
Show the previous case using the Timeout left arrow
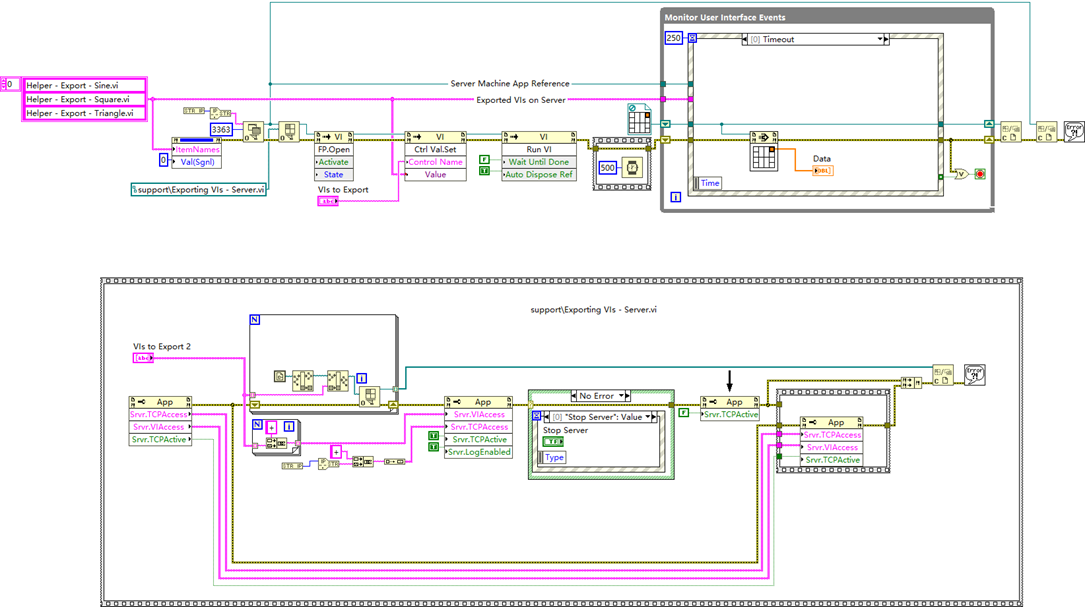(743, 39)
